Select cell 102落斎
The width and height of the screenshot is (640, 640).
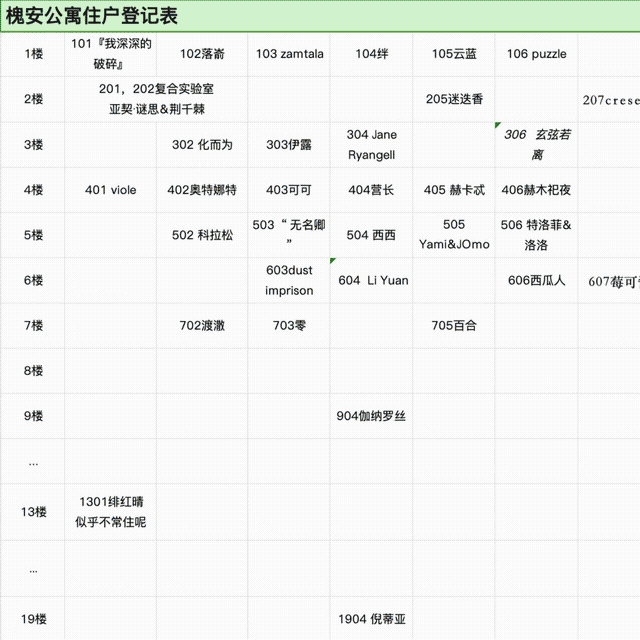pyautogui.click(x=202, y=54)
